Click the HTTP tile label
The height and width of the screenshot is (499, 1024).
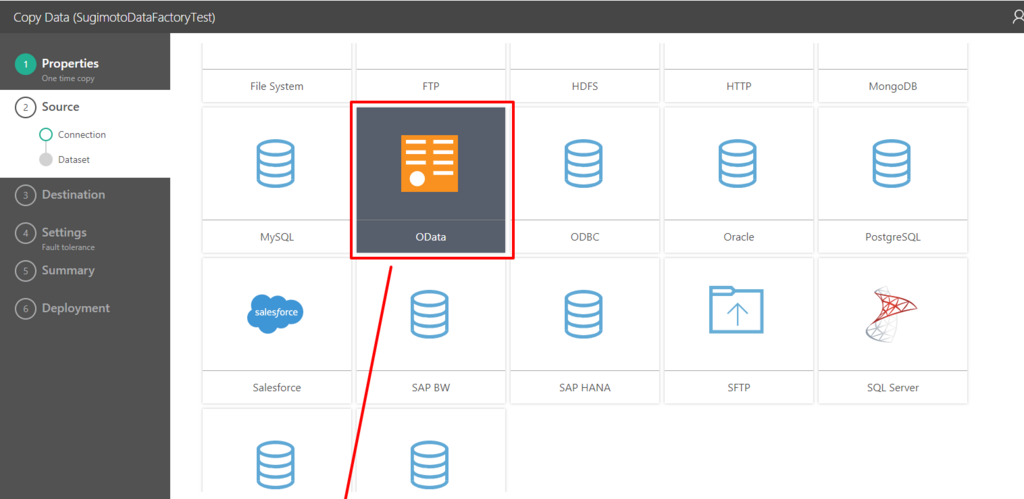click(x=739, y=86)
